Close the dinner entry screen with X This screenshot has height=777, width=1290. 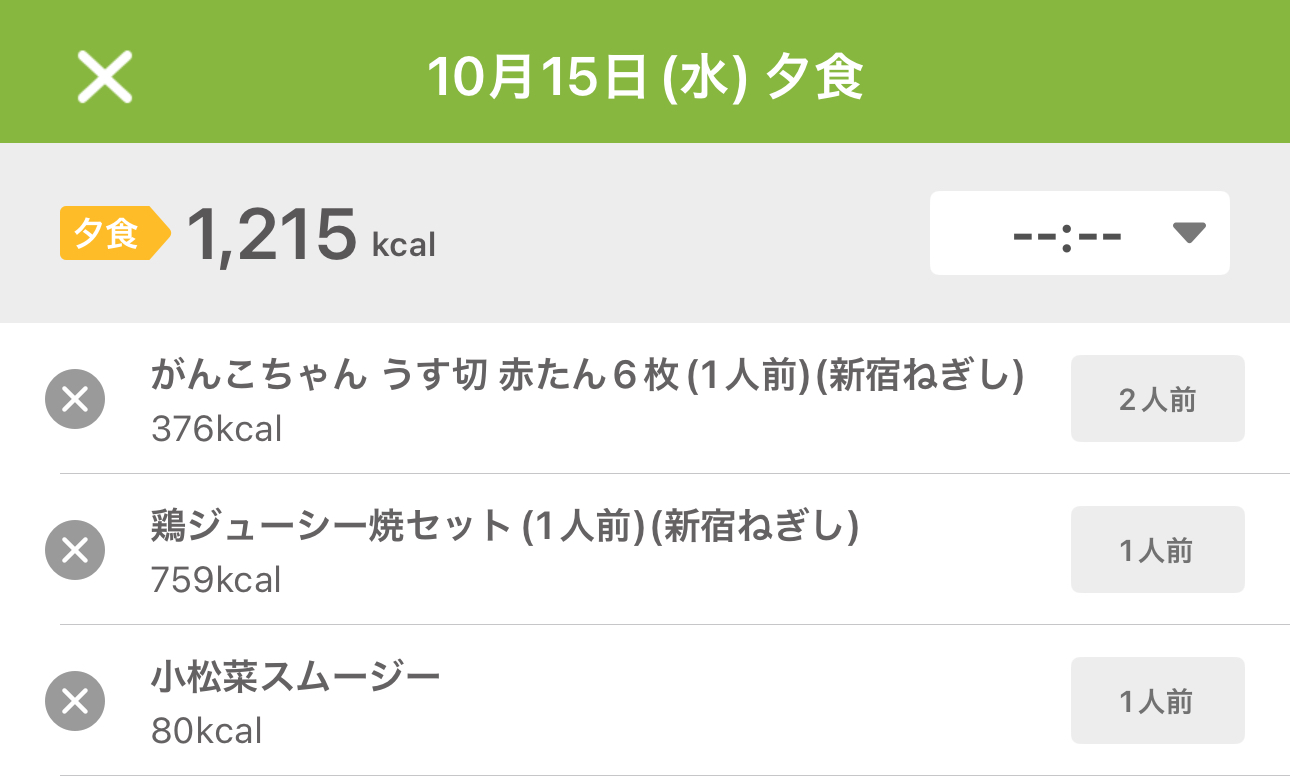105,77
